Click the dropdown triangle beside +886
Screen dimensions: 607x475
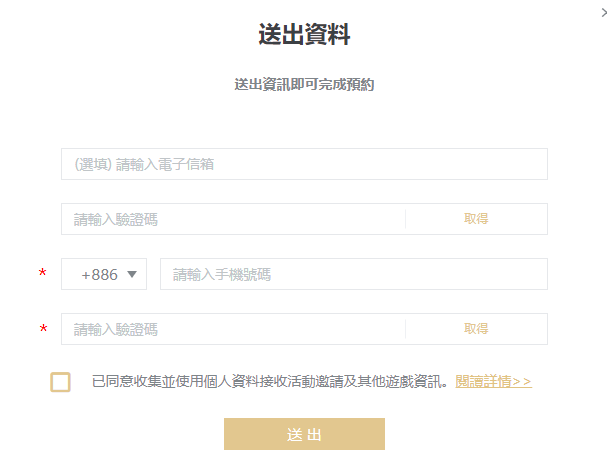coord(132,274)
